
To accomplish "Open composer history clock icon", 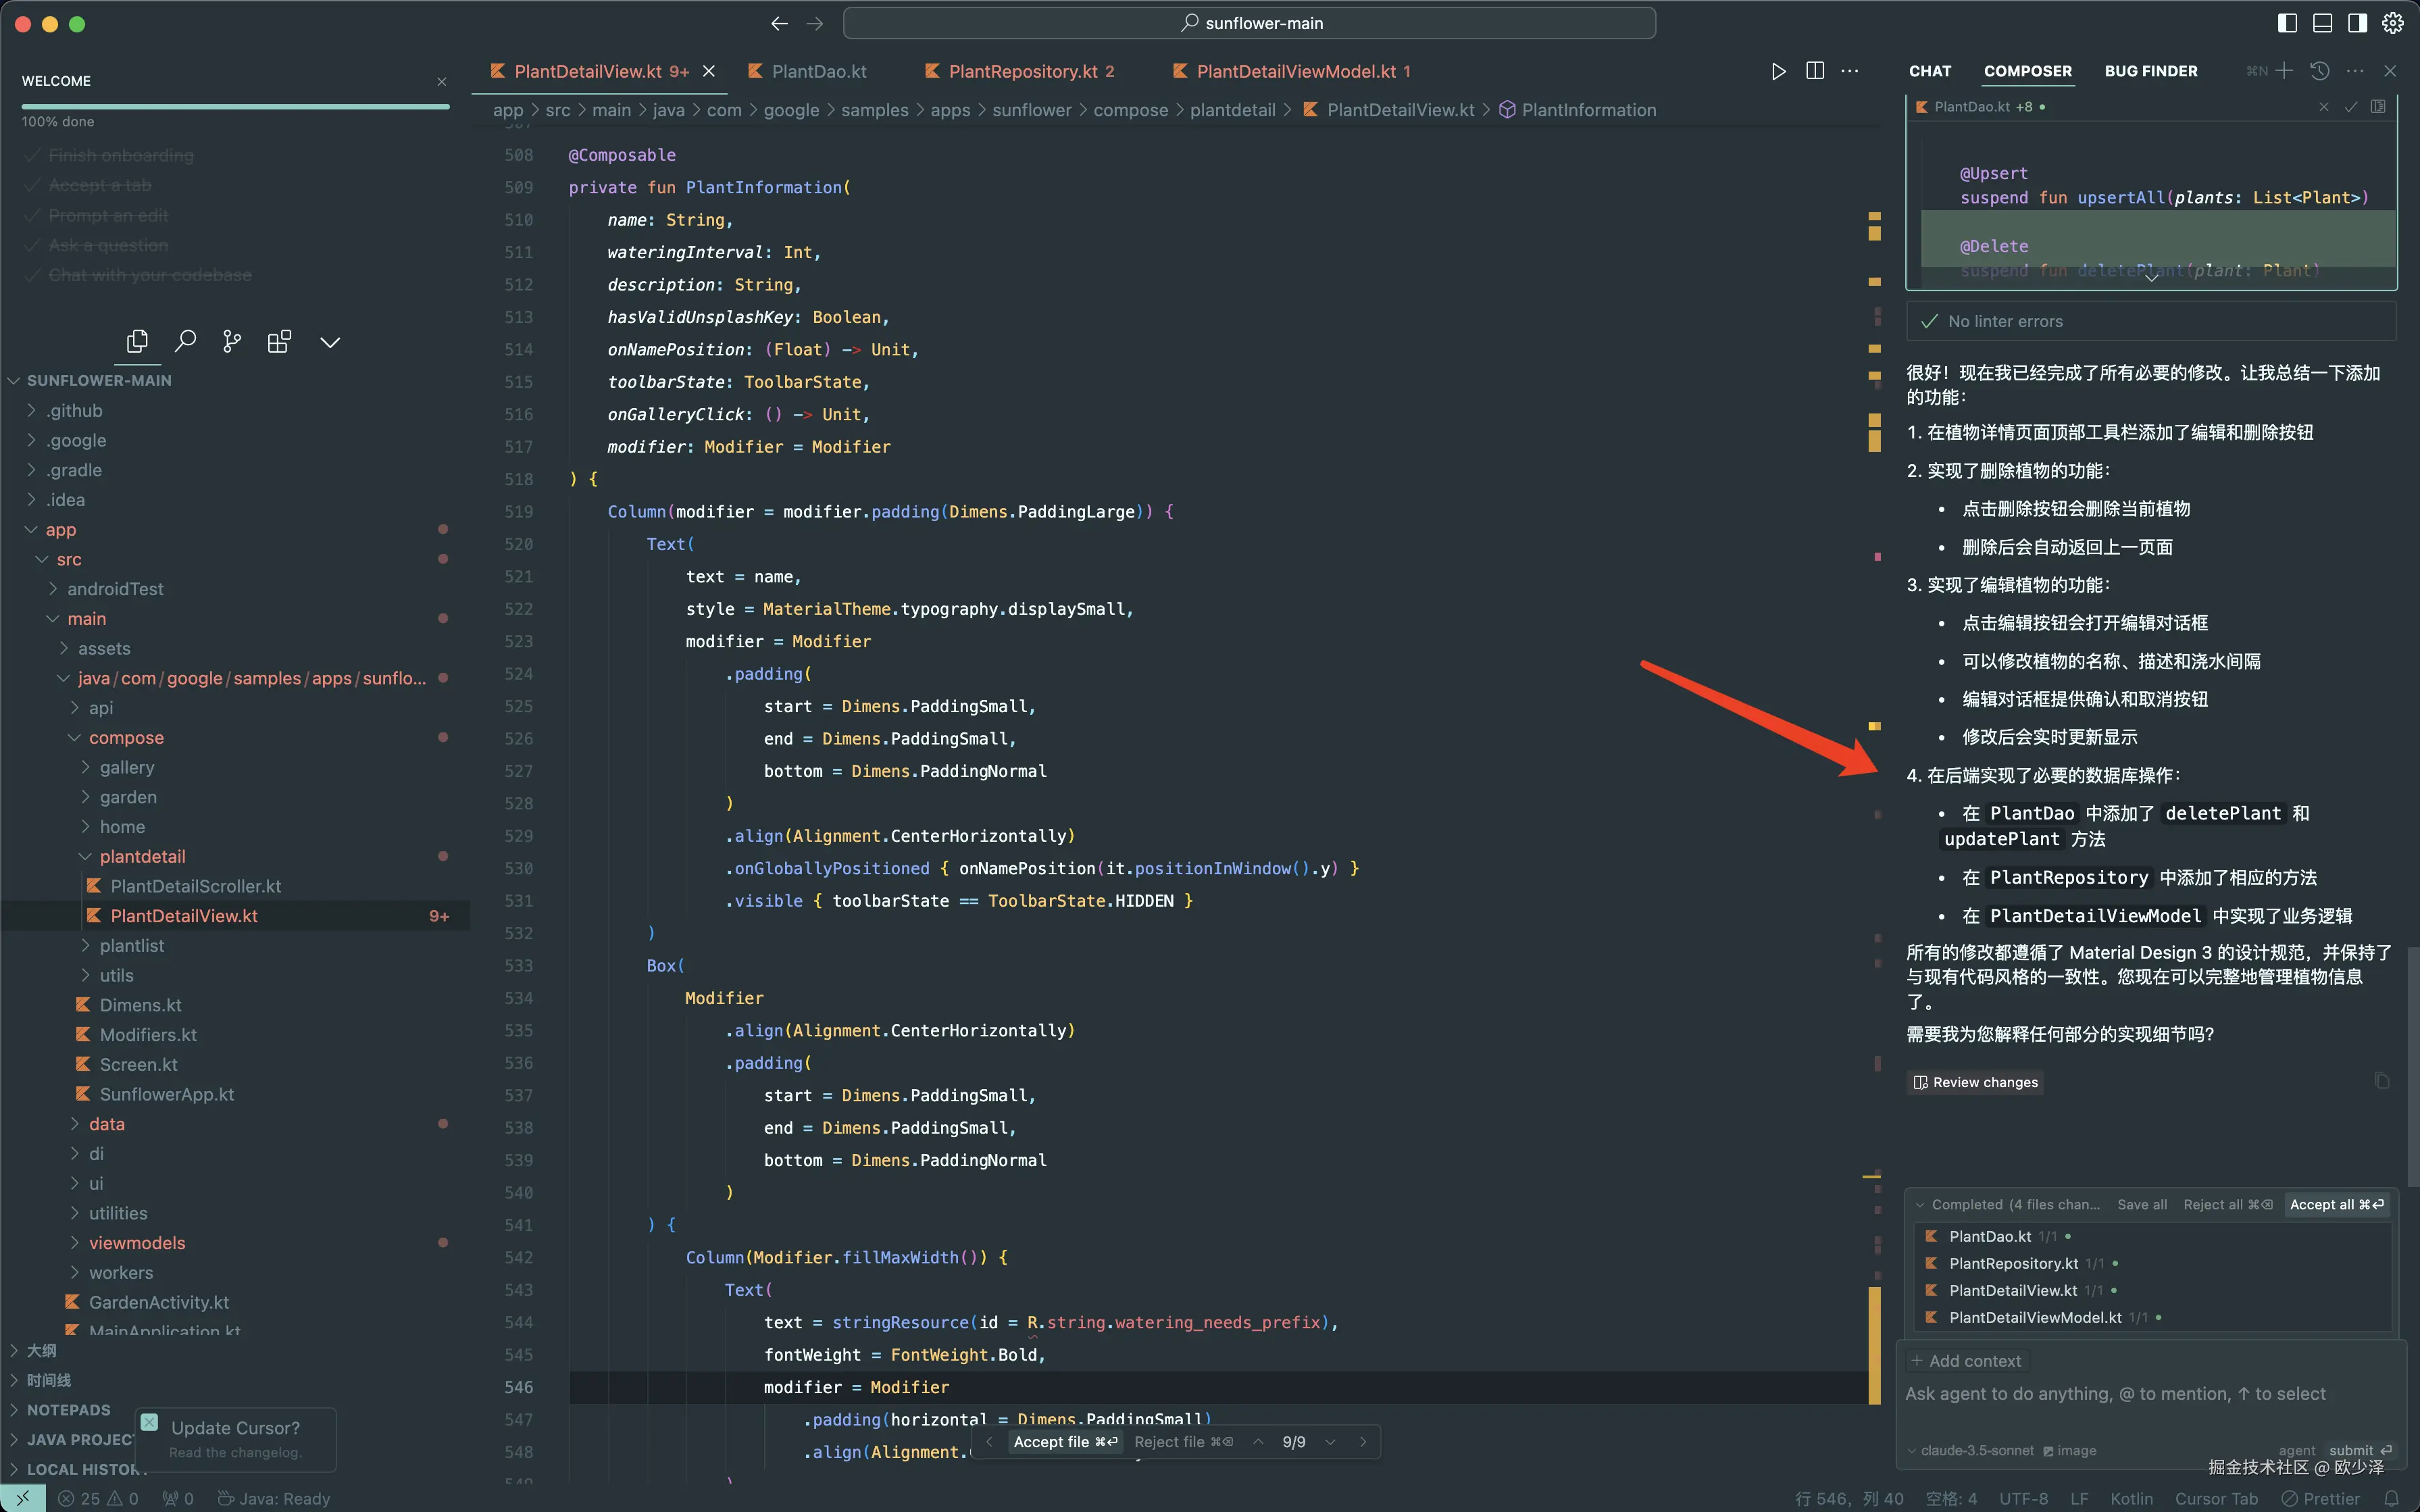I will [x=2320, y=71].
